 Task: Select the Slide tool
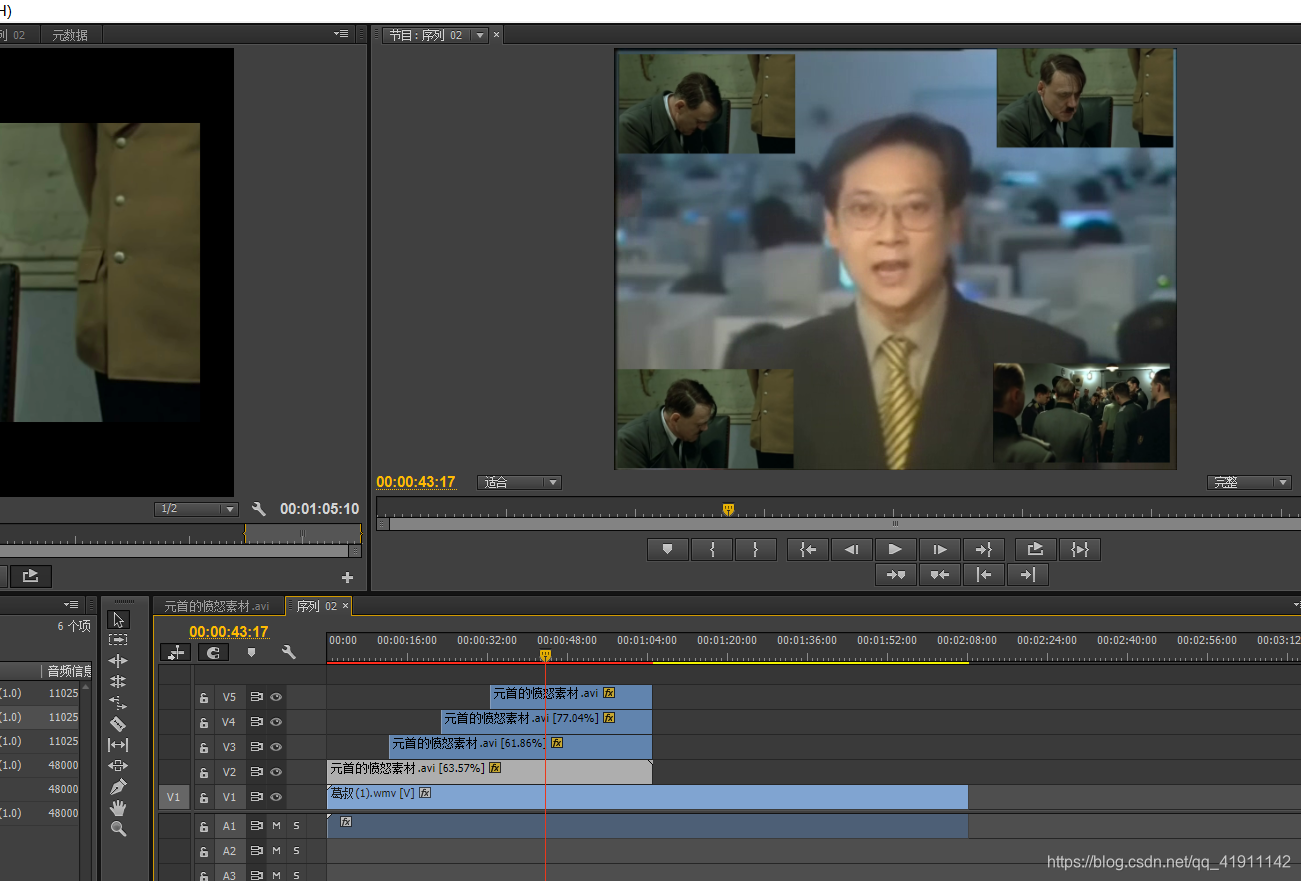(x=118, y=765)
